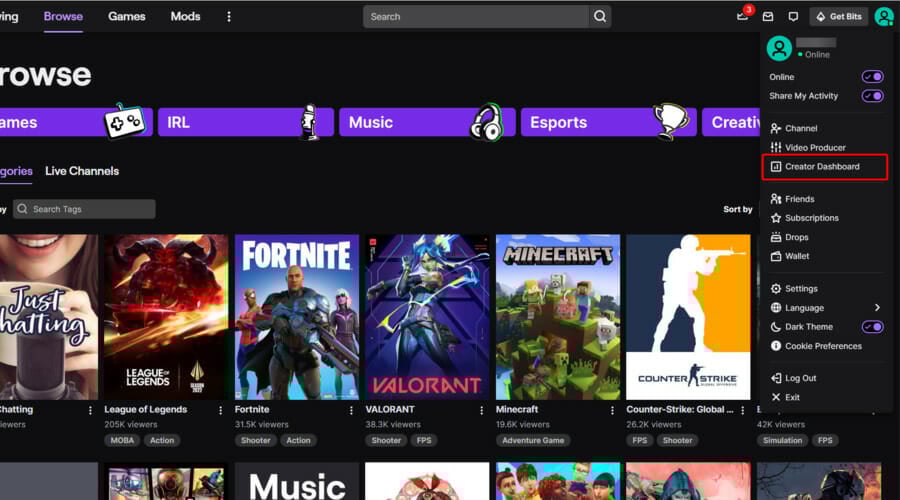Click the Subscriptions star icon
The width and height of the screenshot is (900, 500).
776,218
